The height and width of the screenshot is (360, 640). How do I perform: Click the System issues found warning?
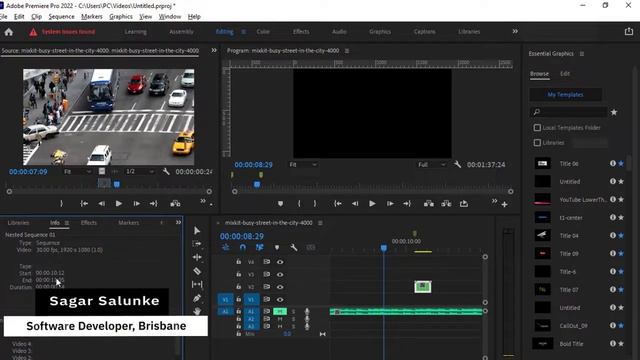(x=62, y=32)
